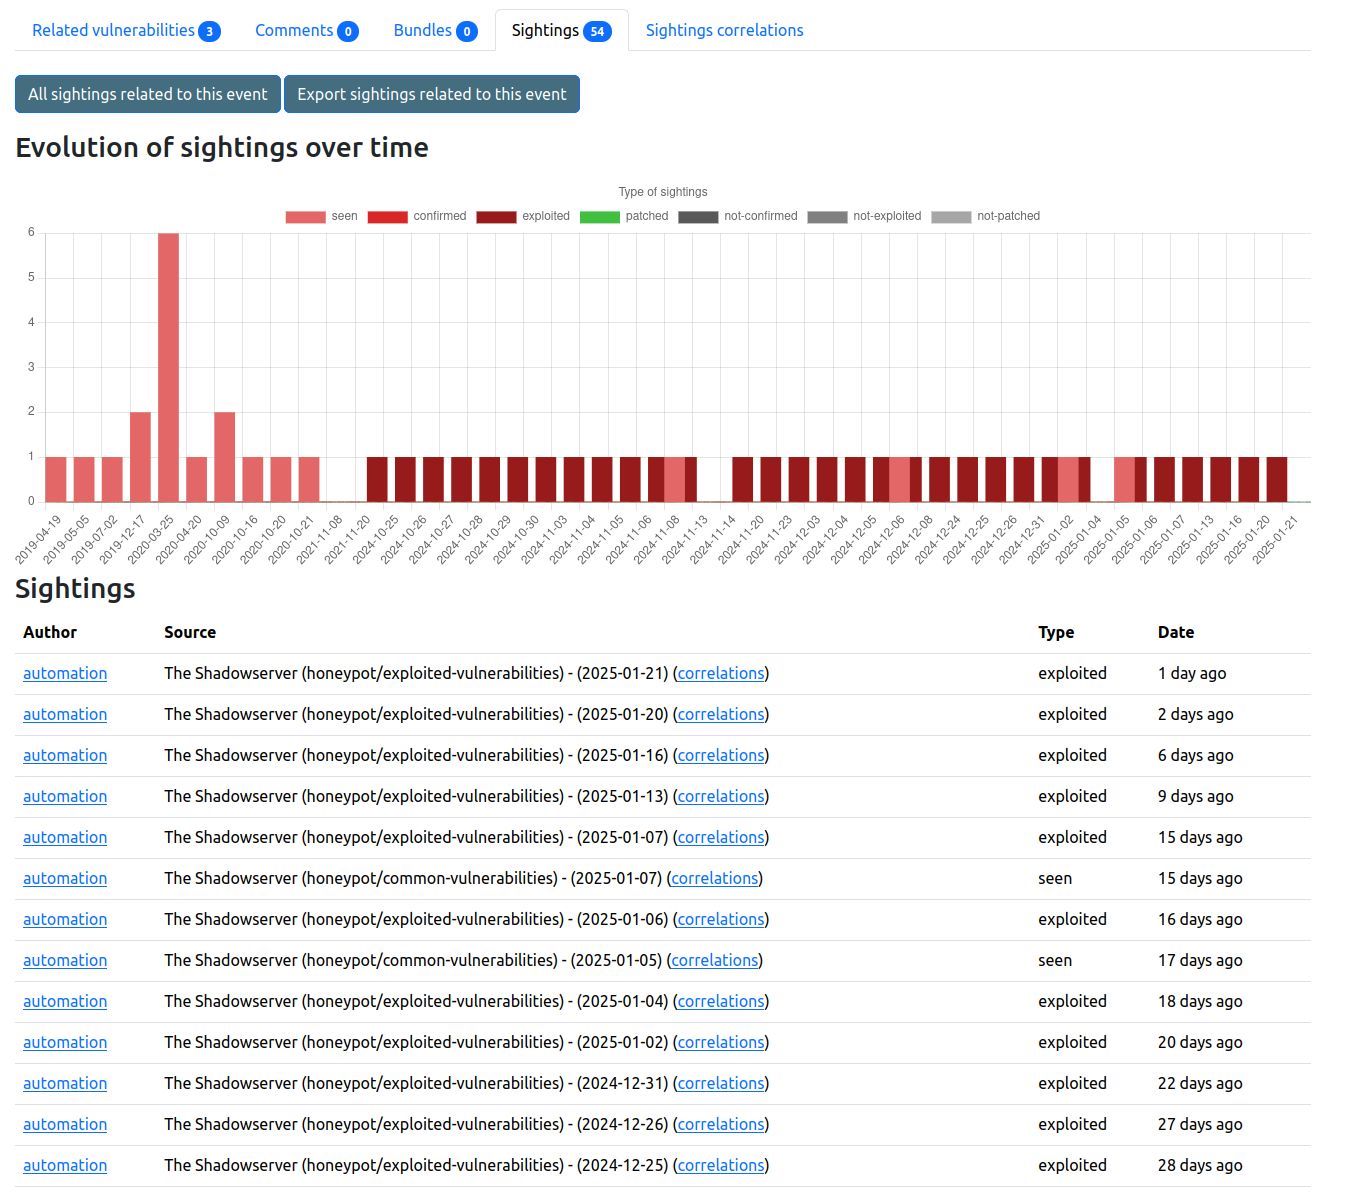Screen dimensions: 1367x1192
Task: Open correlations link for 2025-01-16 sighting
Action: (721, 755)
